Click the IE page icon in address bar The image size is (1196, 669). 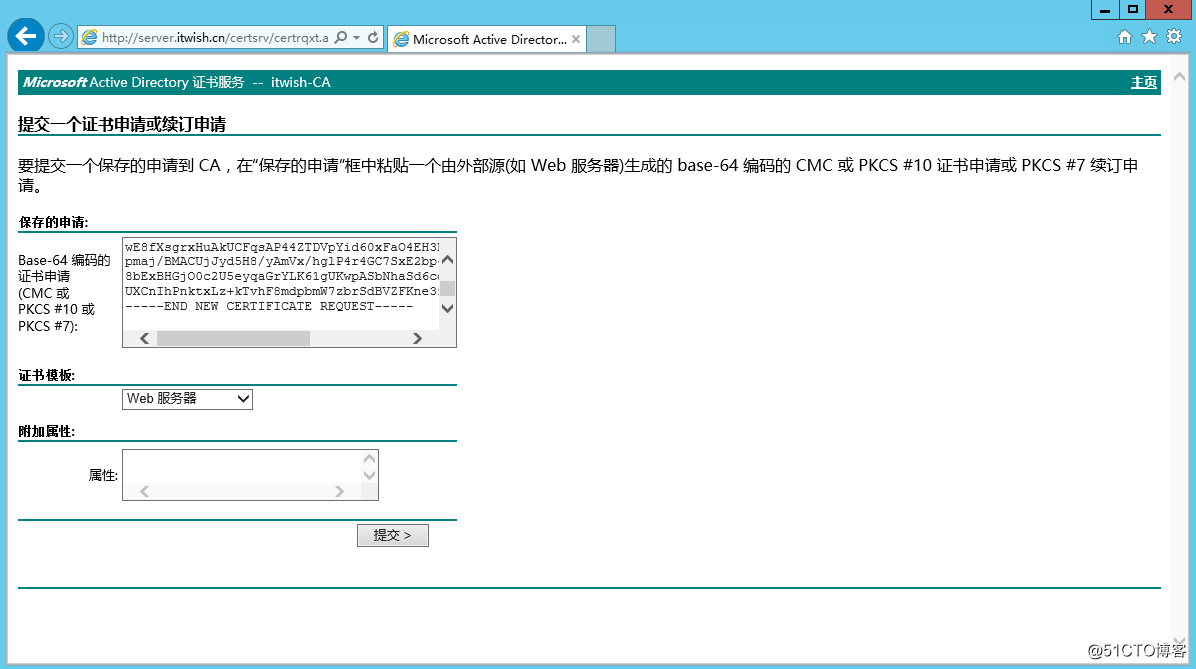coord(89,37)
